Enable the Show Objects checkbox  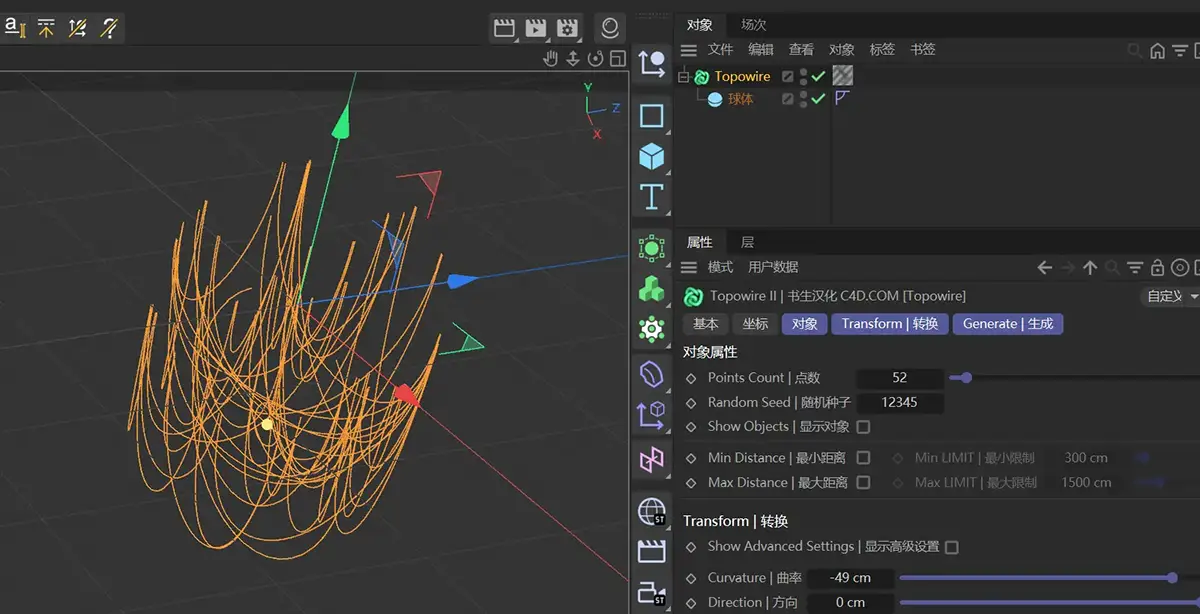(x=863, y=427)
